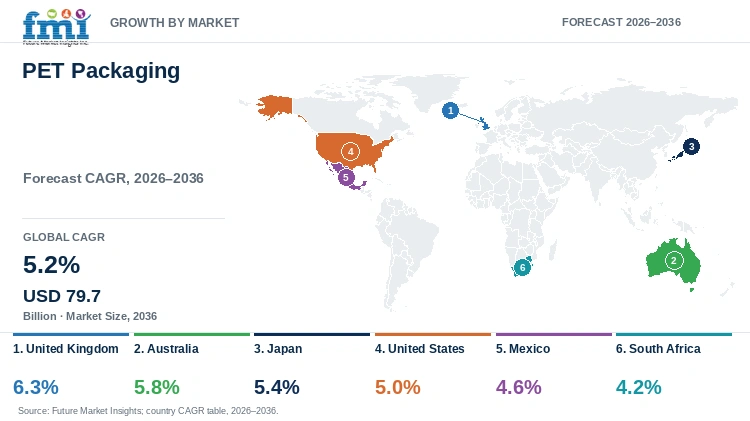The height and width of the screenshot is (421, 750).
Task: Click the blue color bar above United Kingdom
Action: click(x=71, y=334)
